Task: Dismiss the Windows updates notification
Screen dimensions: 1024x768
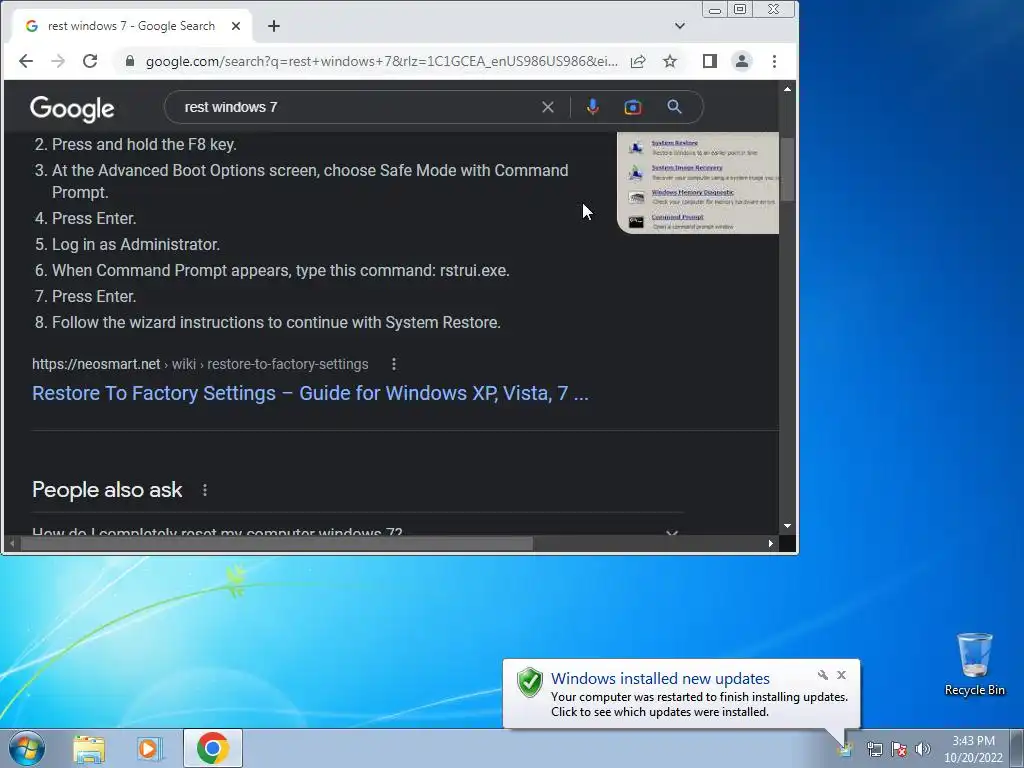Action: click(842, 675)
